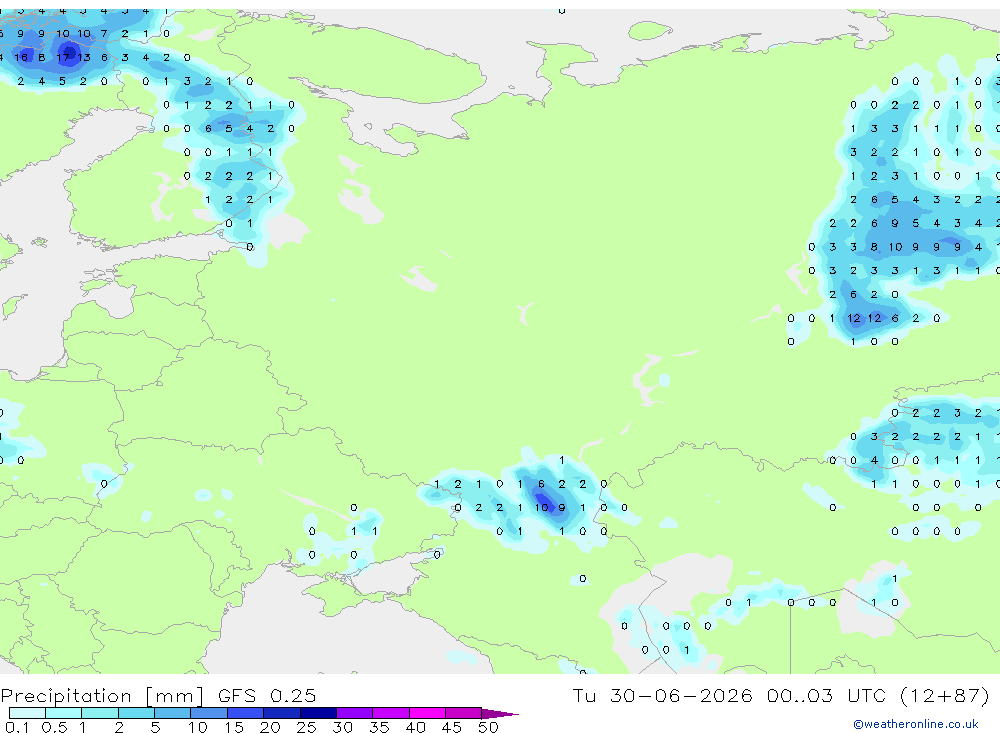Click the 'GFS 0.25' model label

(267, 695)
